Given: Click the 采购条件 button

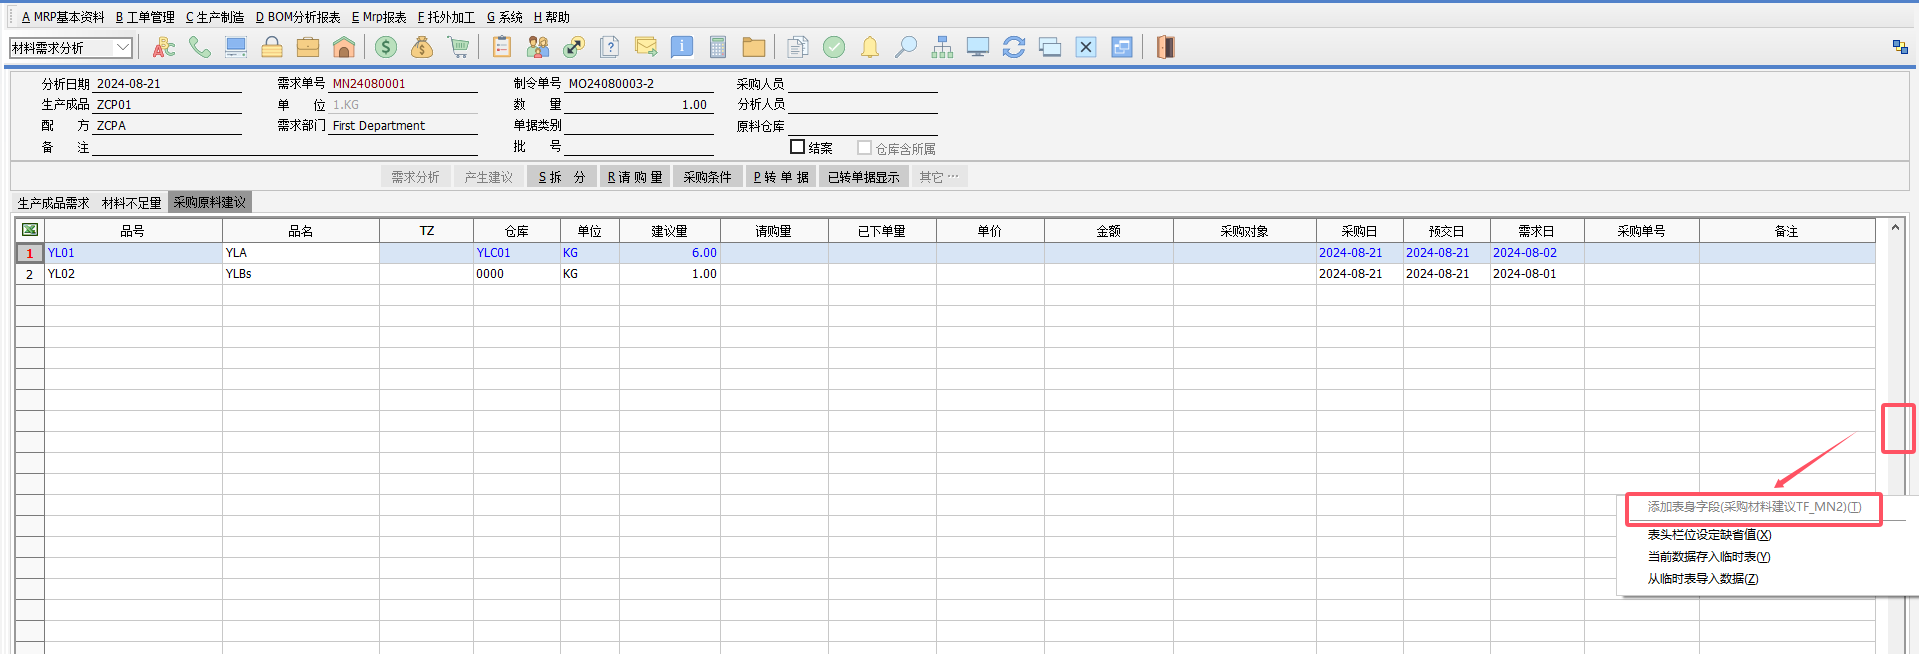Looking at the screenshot, I should coord(707,177).
